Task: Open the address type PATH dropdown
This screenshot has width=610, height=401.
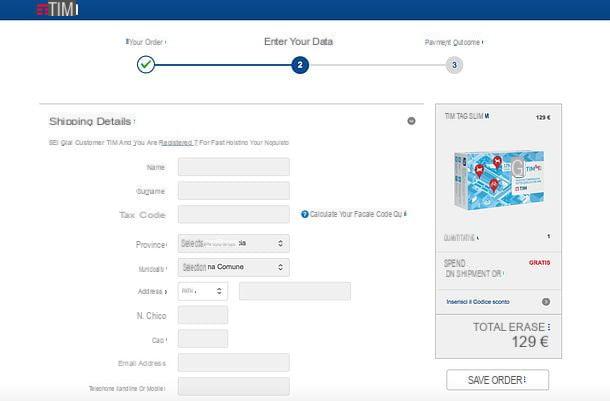Action: [x=203, y=291]
